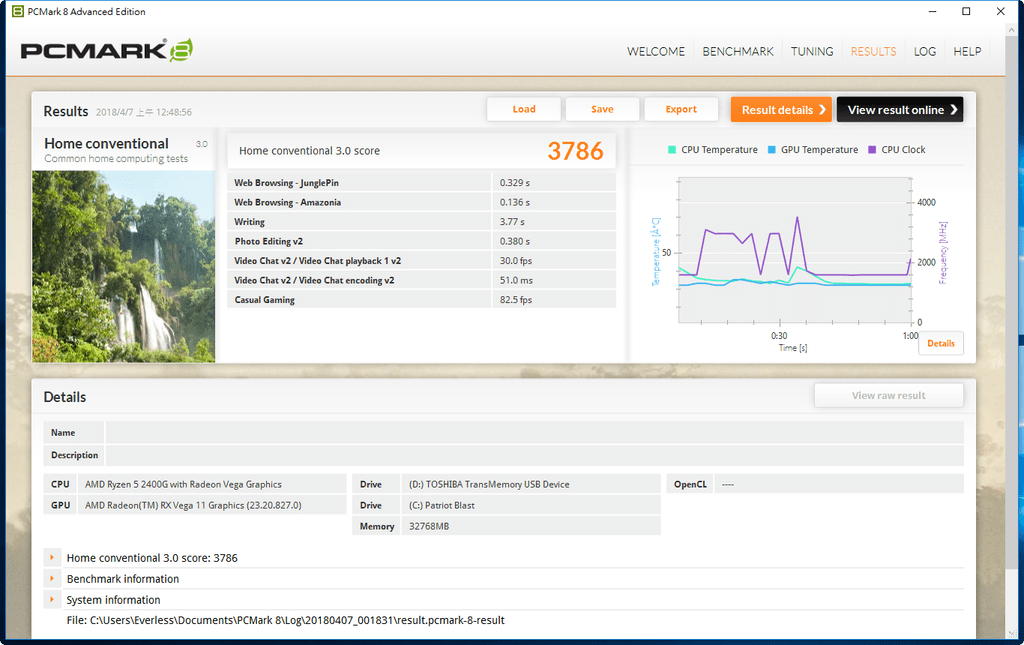Open Result details
This screenshot has height=645, width=1024.
tap(782, 110)
